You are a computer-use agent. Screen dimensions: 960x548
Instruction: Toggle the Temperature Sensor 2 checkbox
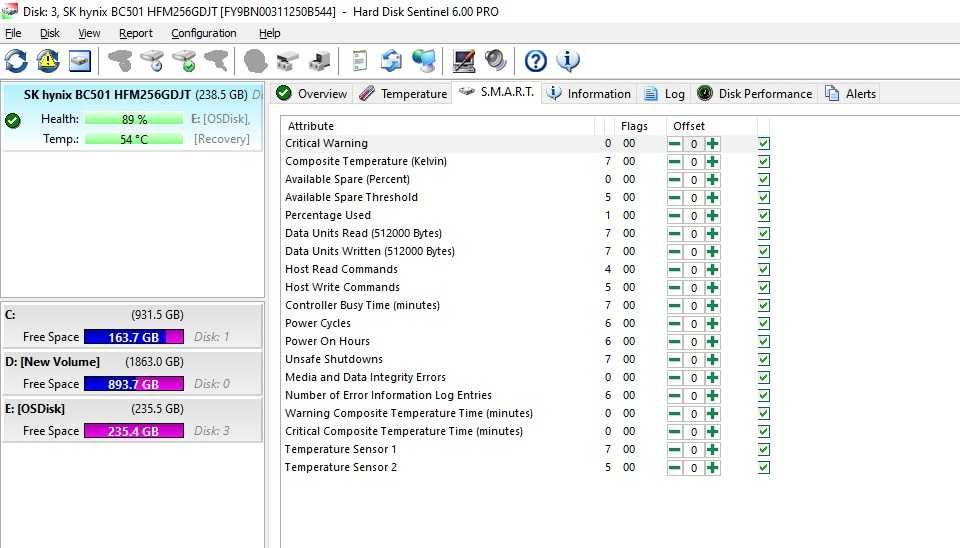click(x=763, y=468)
